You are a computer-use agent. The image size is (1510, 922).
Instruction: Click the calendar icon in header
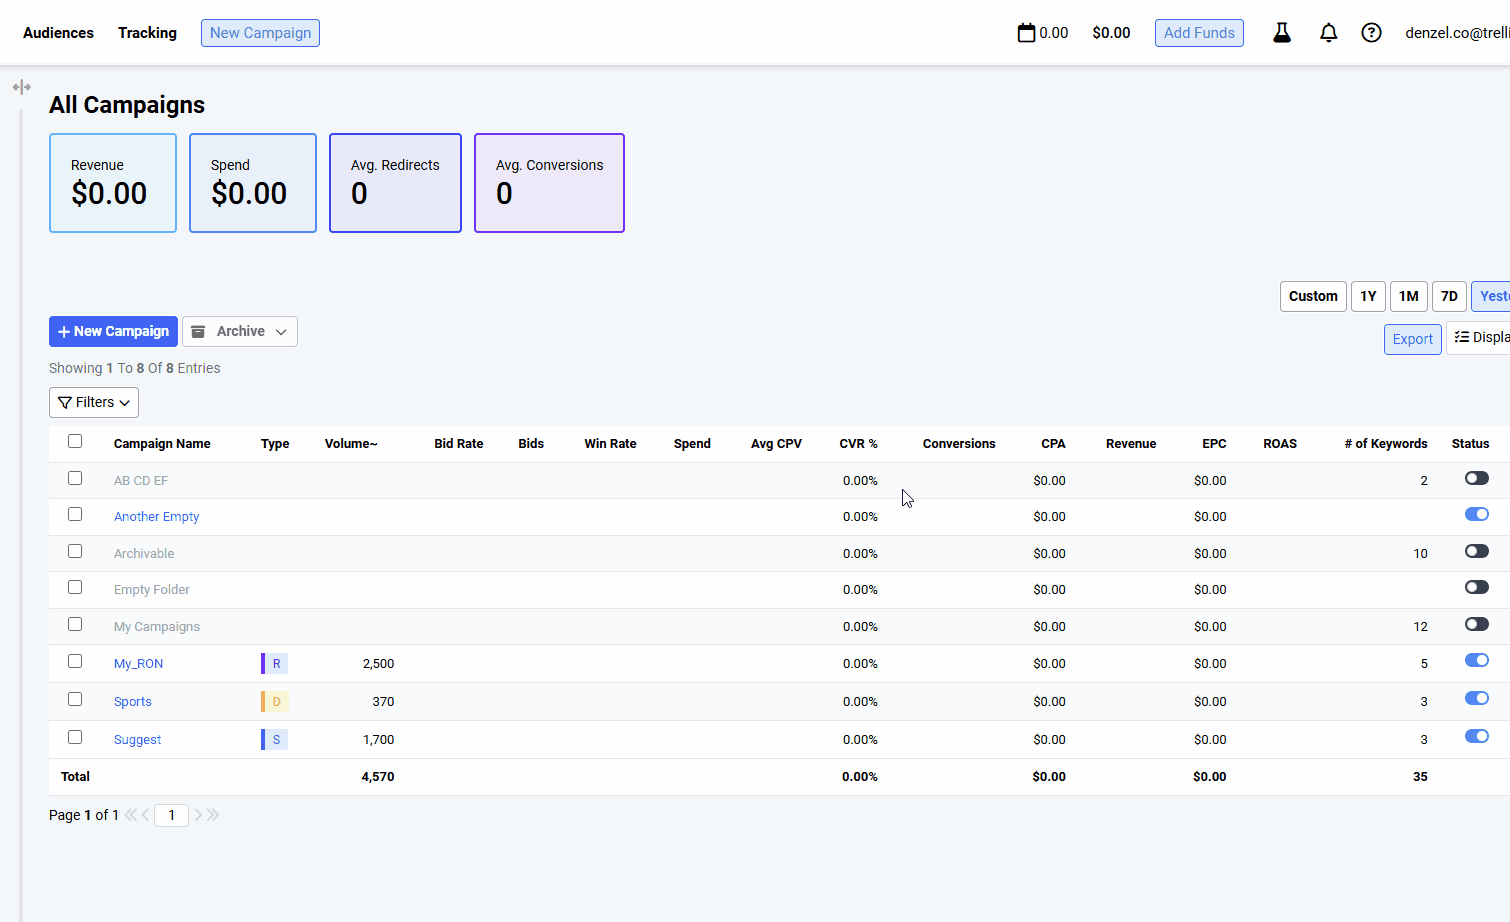click(1026, 33)
